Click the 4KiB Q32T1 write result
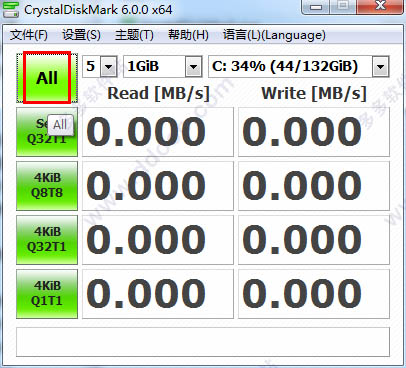 [x=314, y=240]
